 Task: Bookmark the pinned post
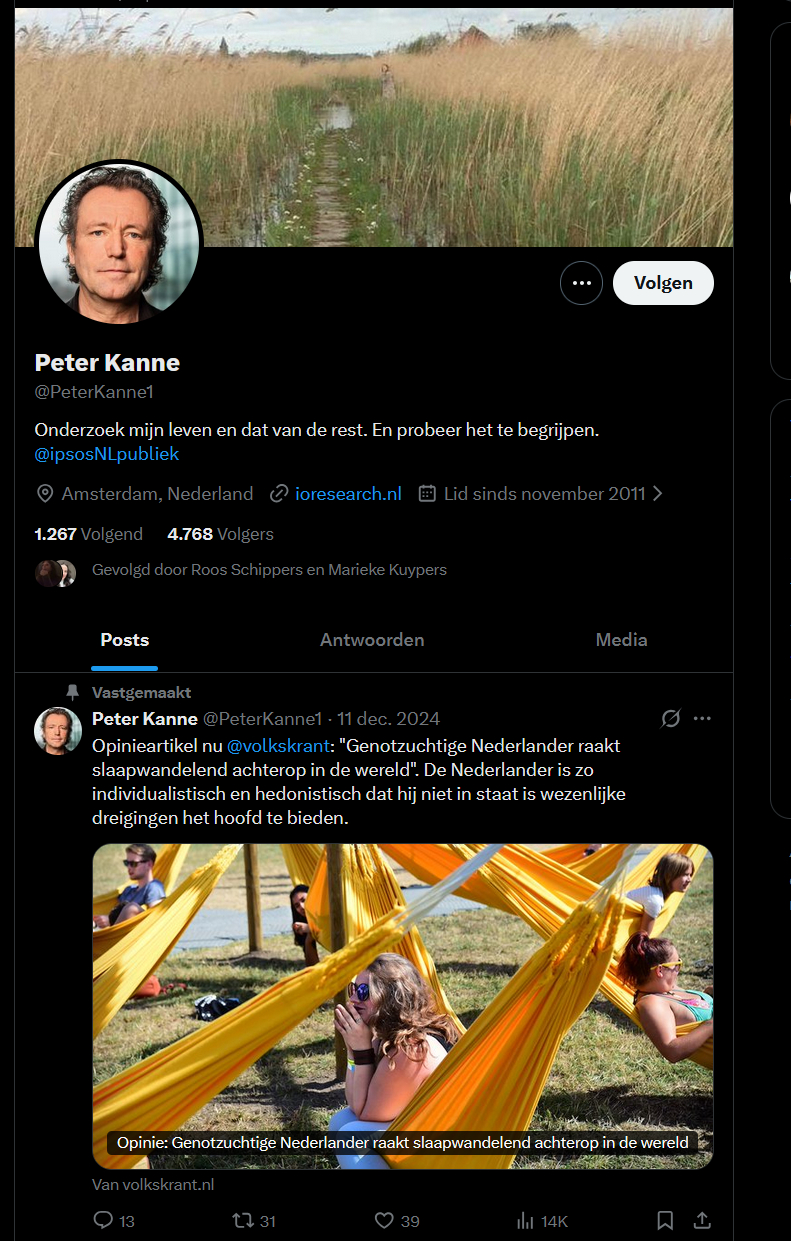point(665,1220)
